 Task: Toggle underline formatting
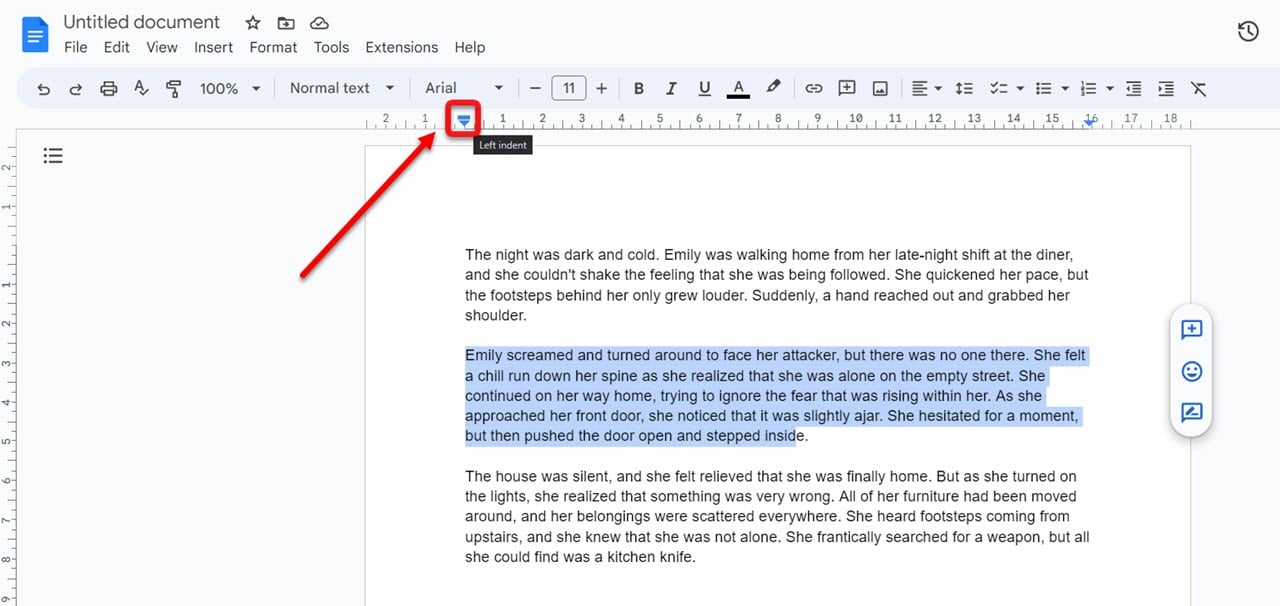pyautogui.click(x=704, y=88)
